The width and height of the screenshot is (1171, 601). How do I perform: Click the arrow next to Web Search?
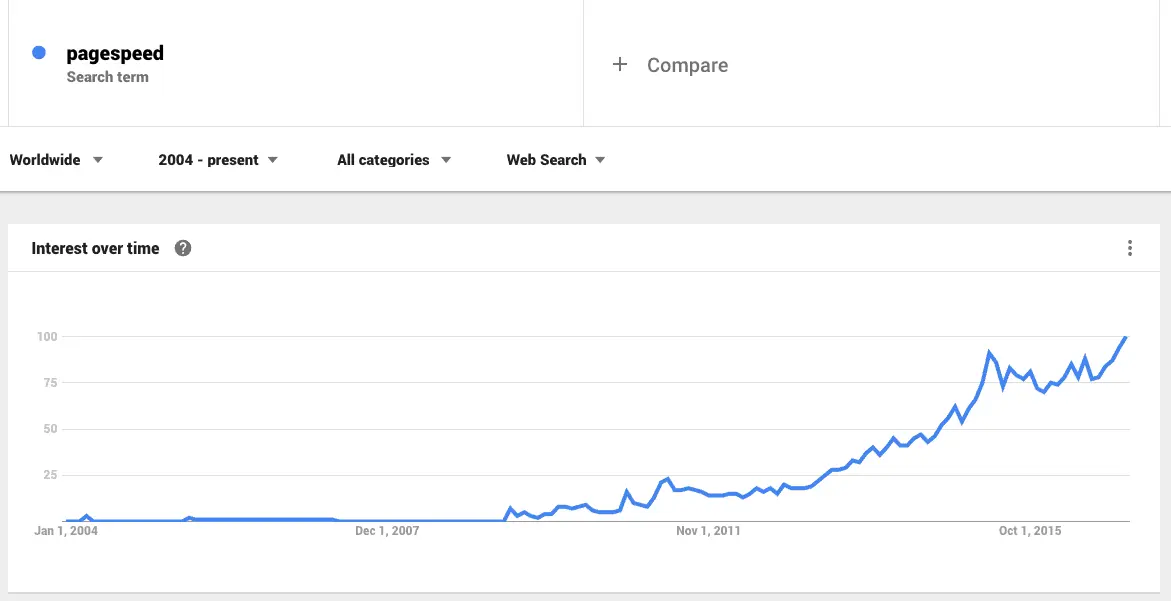(600, 160)
